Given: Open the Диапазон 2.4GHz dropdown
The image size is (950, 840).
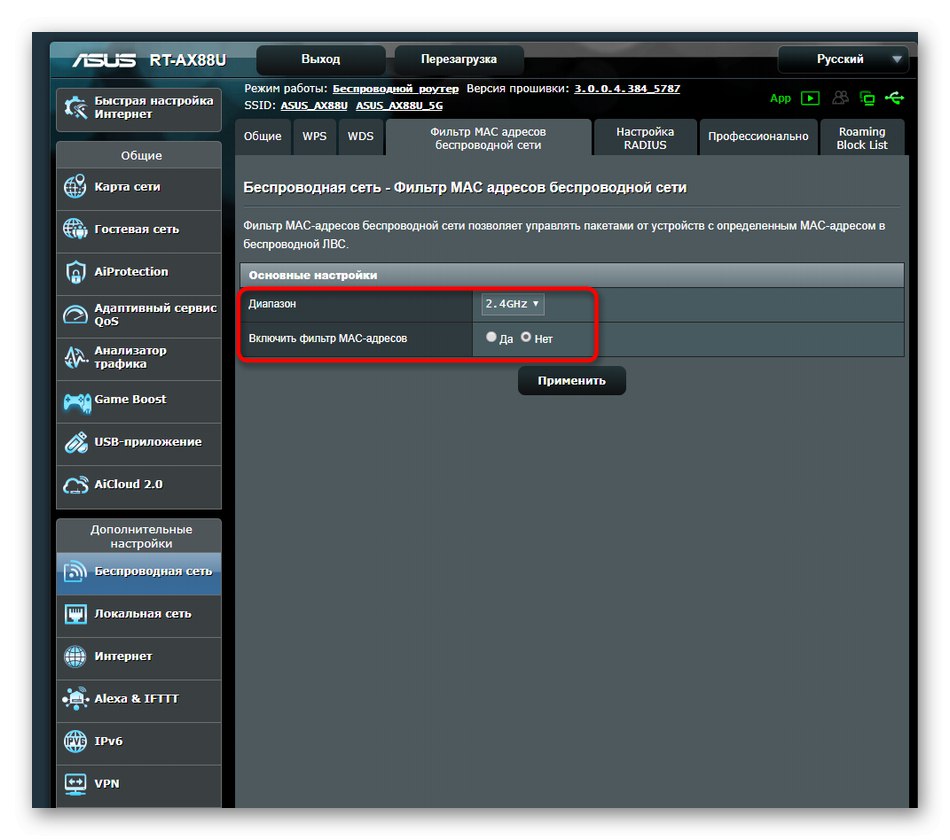Looking at the screenshot, I should [x=513, y=304].
